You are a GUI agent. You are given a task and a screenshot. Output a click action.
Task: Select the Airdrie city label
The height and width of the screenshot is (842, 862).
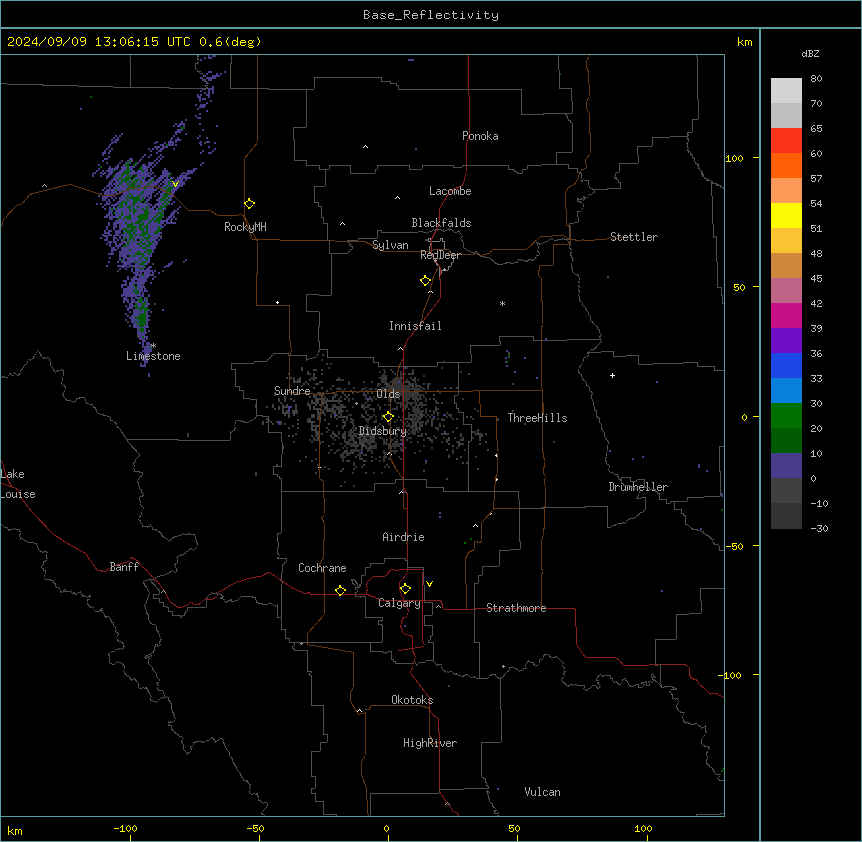(403, 537)
